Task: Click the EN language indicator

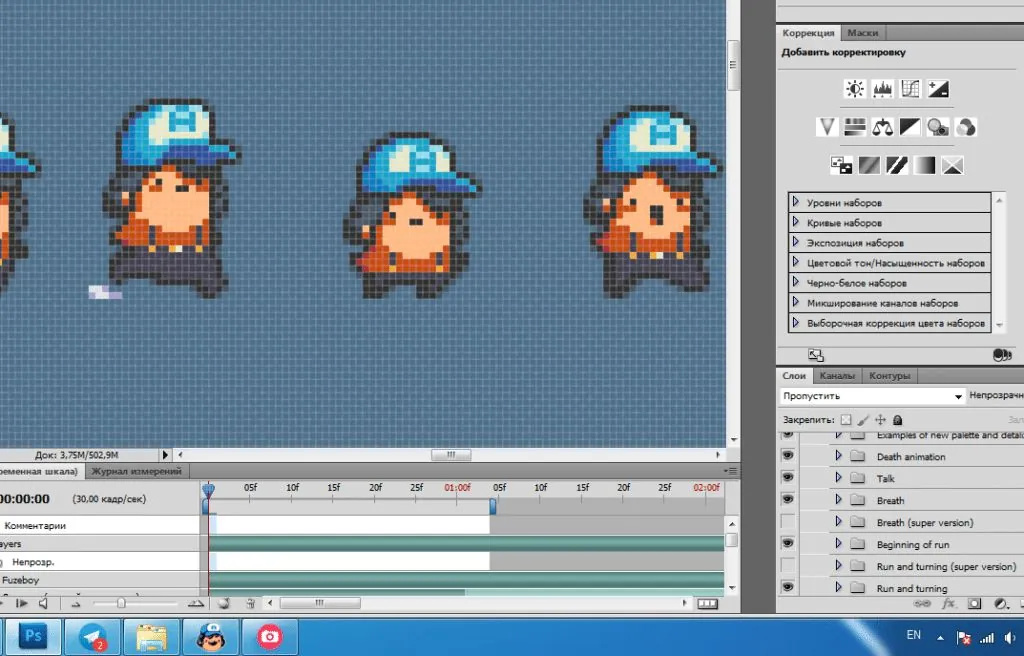Action: [914, 634]
